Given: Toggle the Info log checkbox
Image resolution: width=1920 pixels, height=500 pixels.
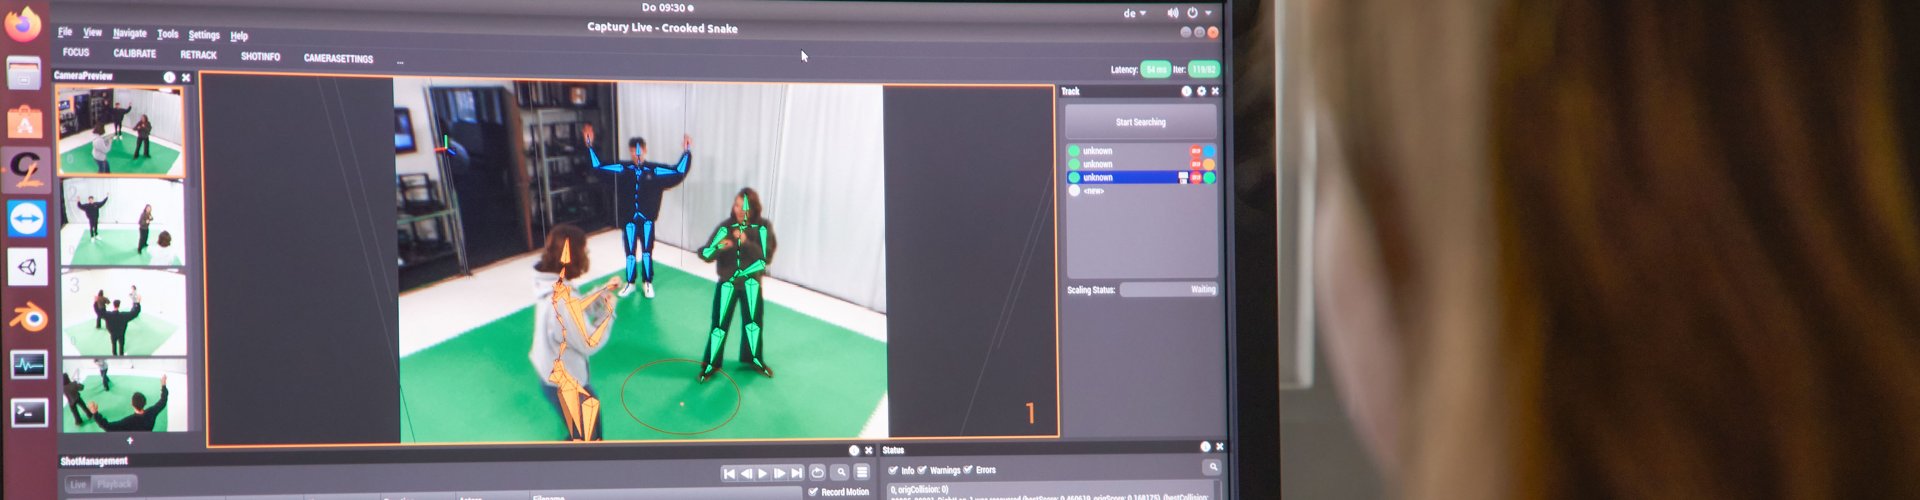Looking at the screenshot, I should (893, 470).
